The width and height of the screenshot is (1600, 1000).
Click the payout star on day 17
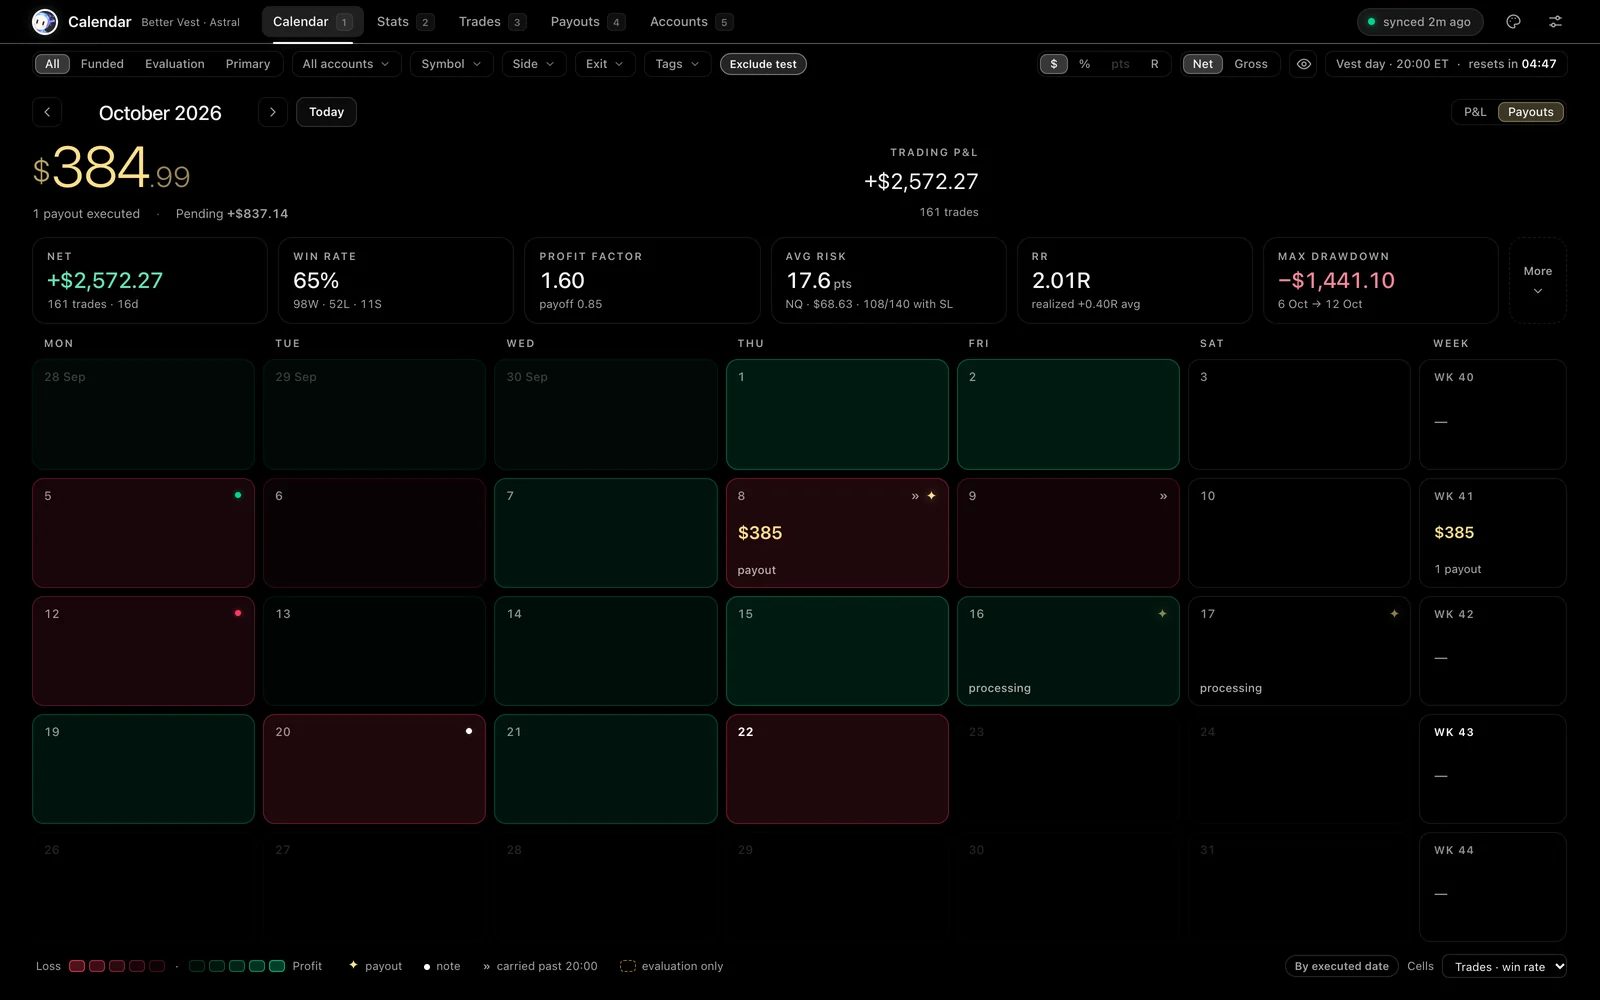click(1394, 613)
